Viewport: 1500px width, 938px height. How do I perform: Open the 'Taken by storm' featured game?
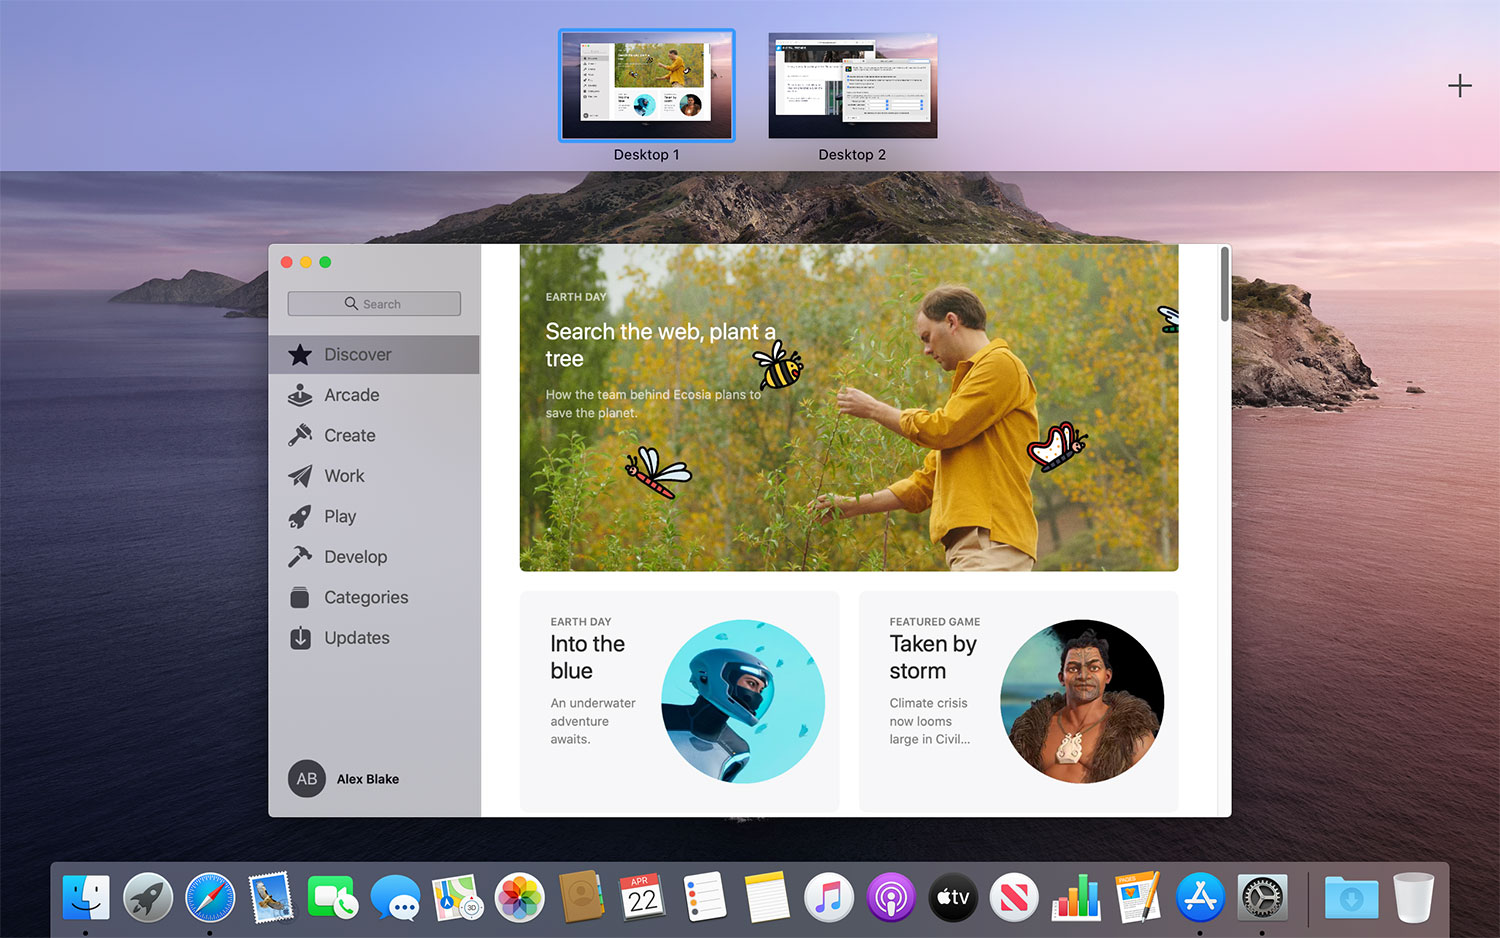pyautogui.click(x=1018, y=700)
